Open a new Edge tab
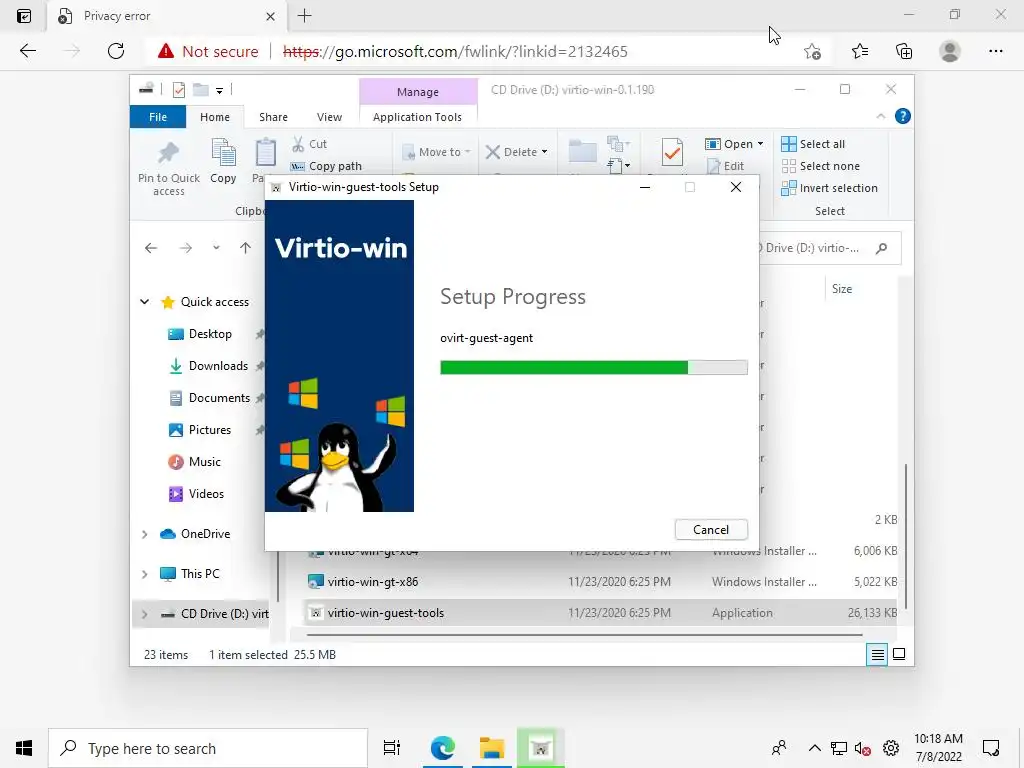The image size is (1024, 768). (304, 16)
